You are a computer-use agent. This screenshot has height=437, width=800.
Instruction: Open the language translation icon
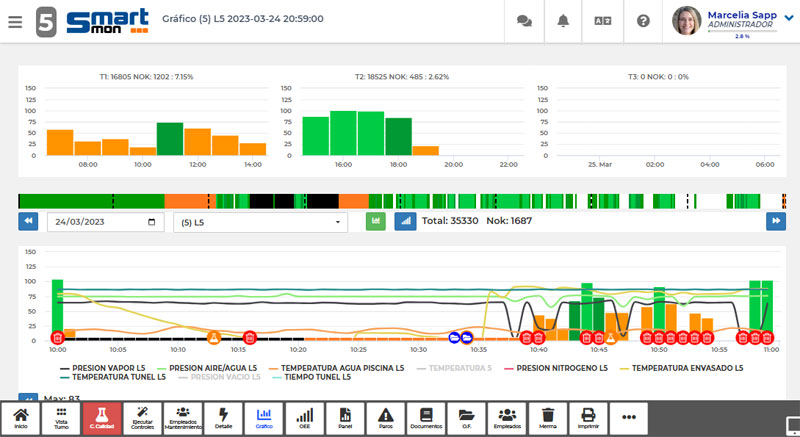point(603,21)
